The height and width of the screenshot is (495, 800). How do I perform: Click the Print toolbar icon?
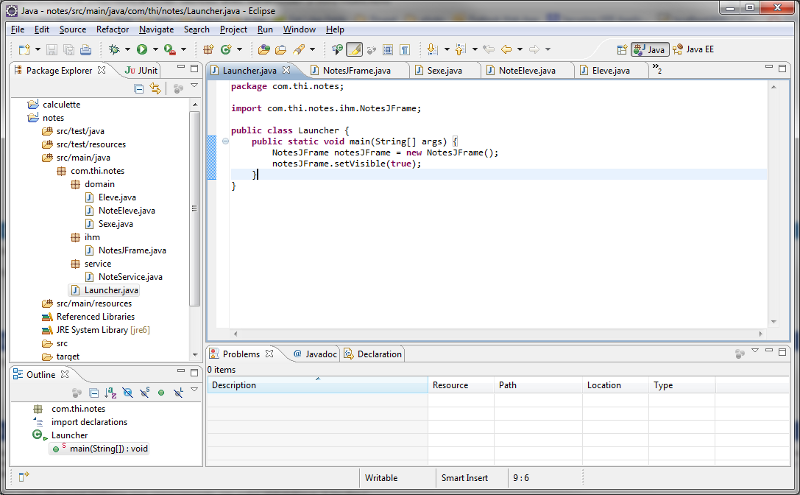86,49
